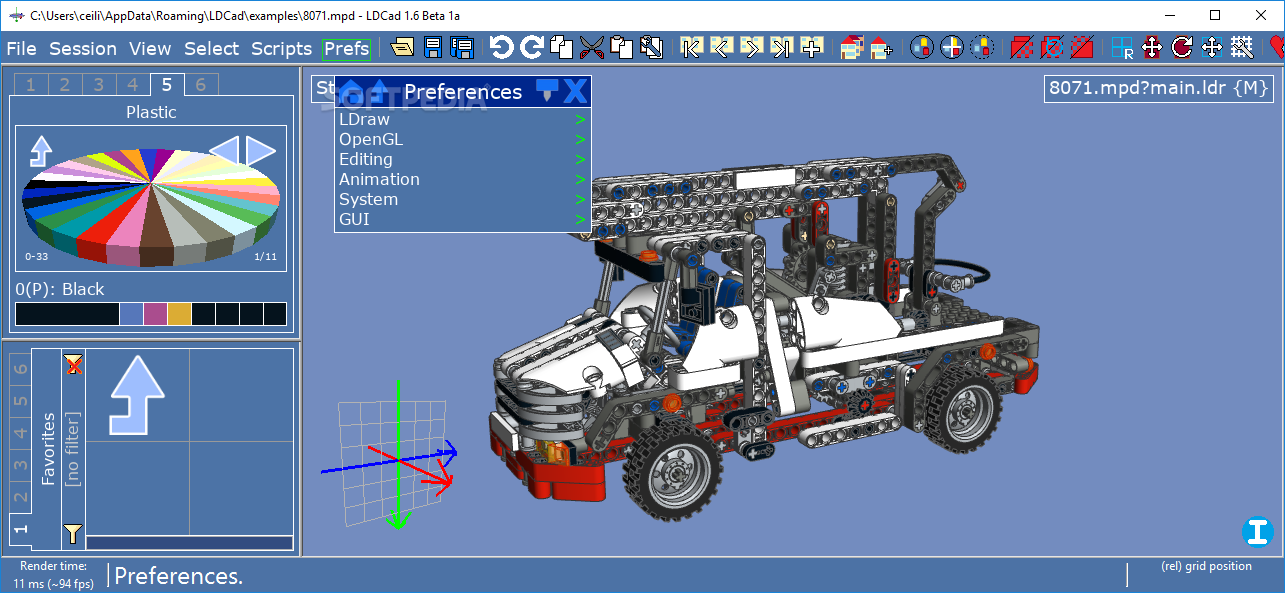
Task: Go to next color wheel page
Action: [261, 151]
